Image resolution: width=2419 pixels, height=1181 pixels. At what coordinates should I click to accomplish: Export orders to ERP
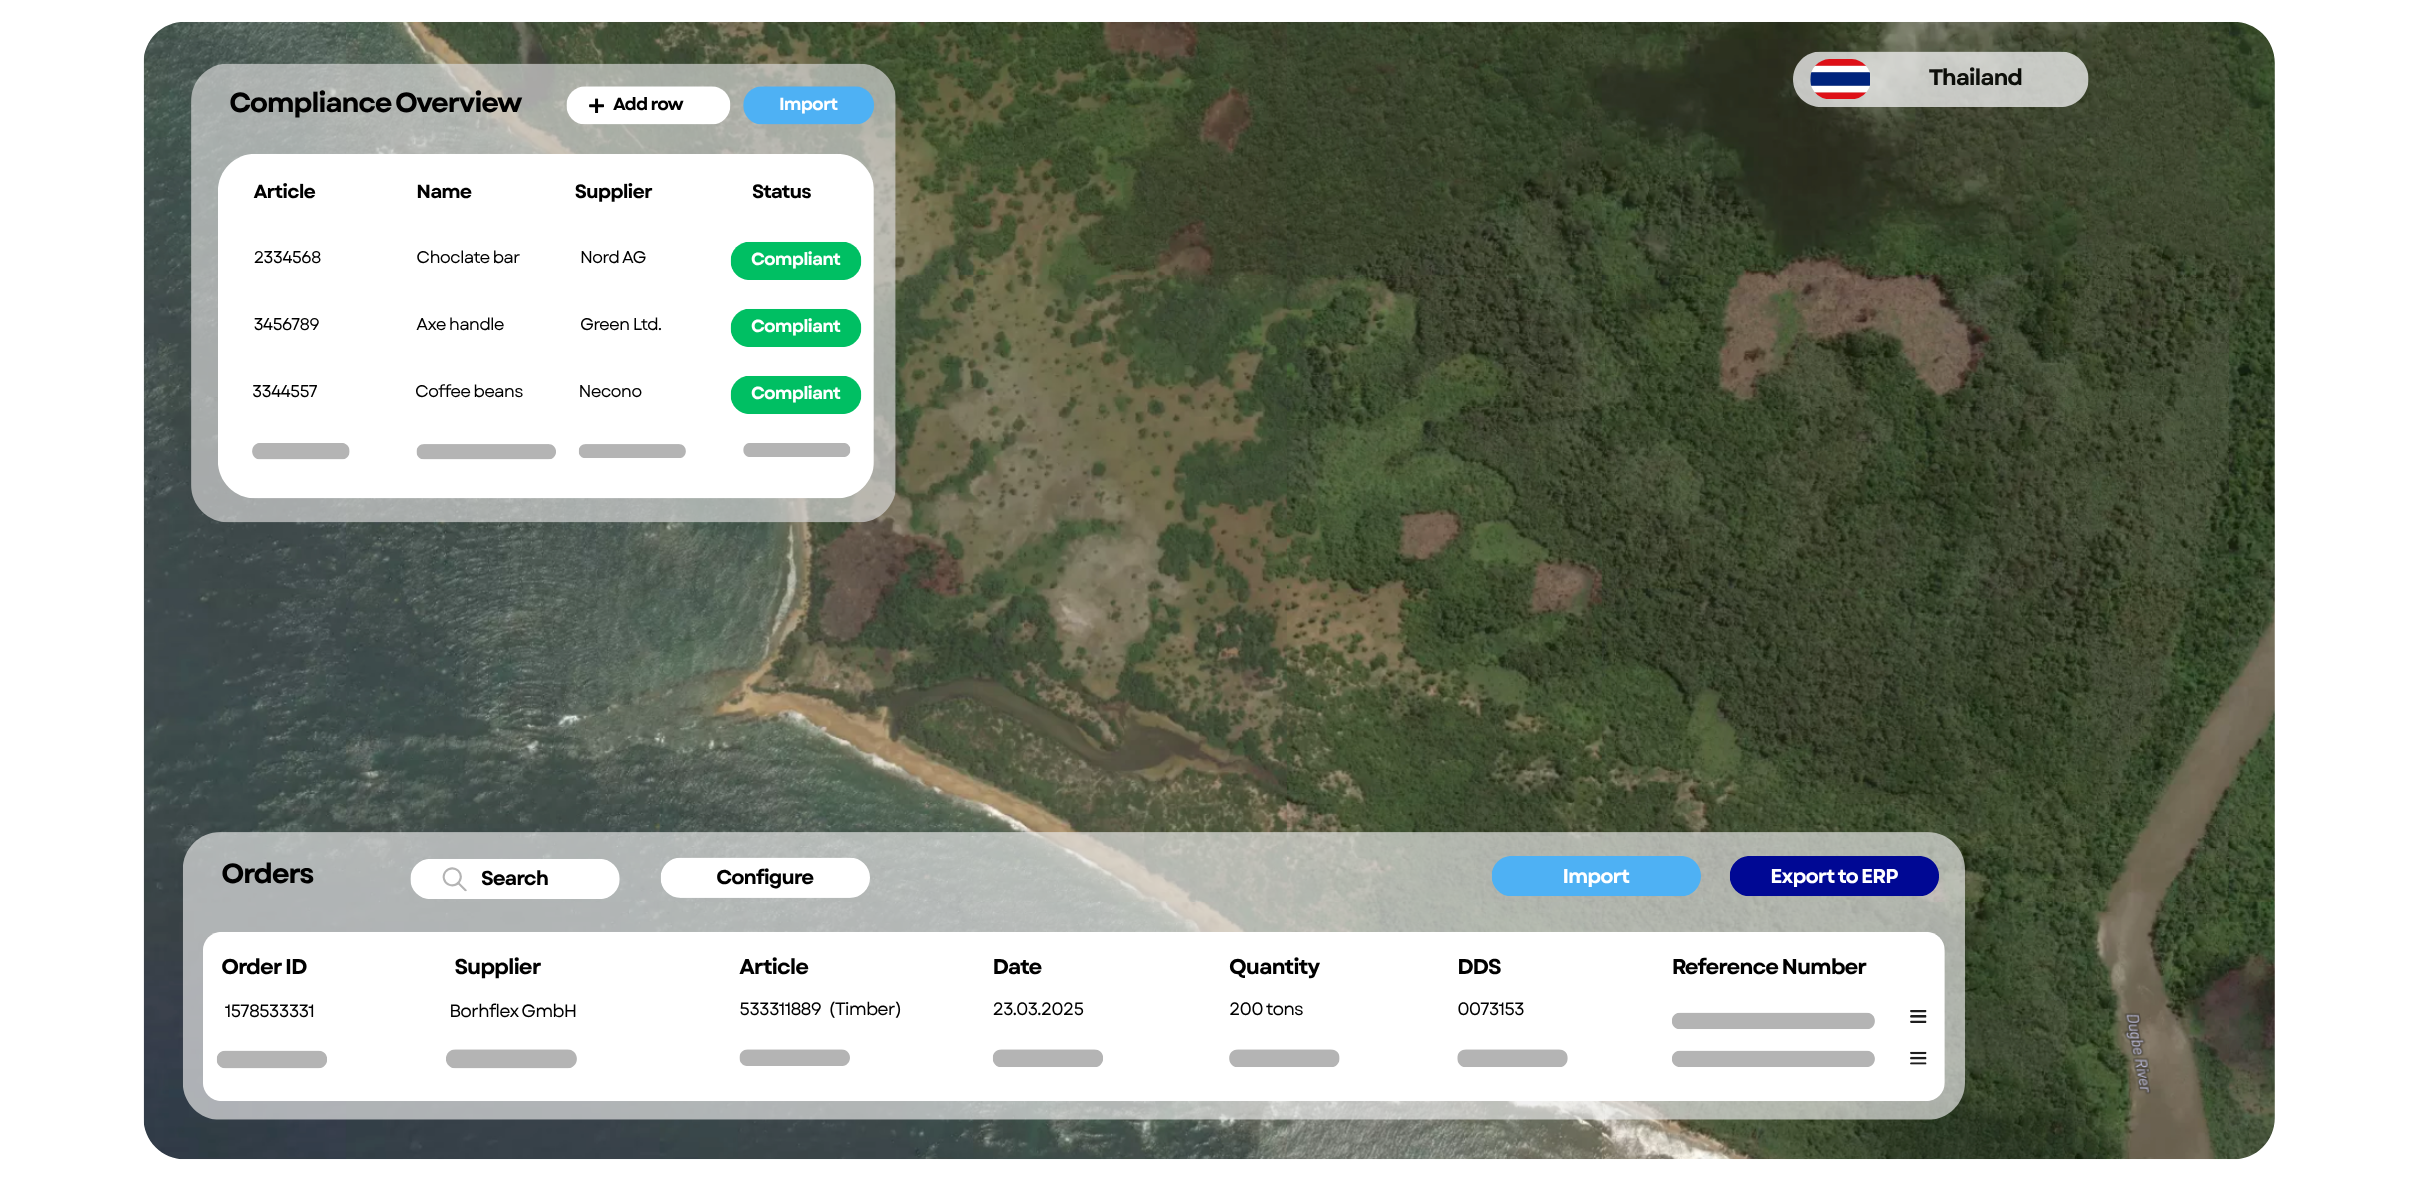[x=1833, y=876]
